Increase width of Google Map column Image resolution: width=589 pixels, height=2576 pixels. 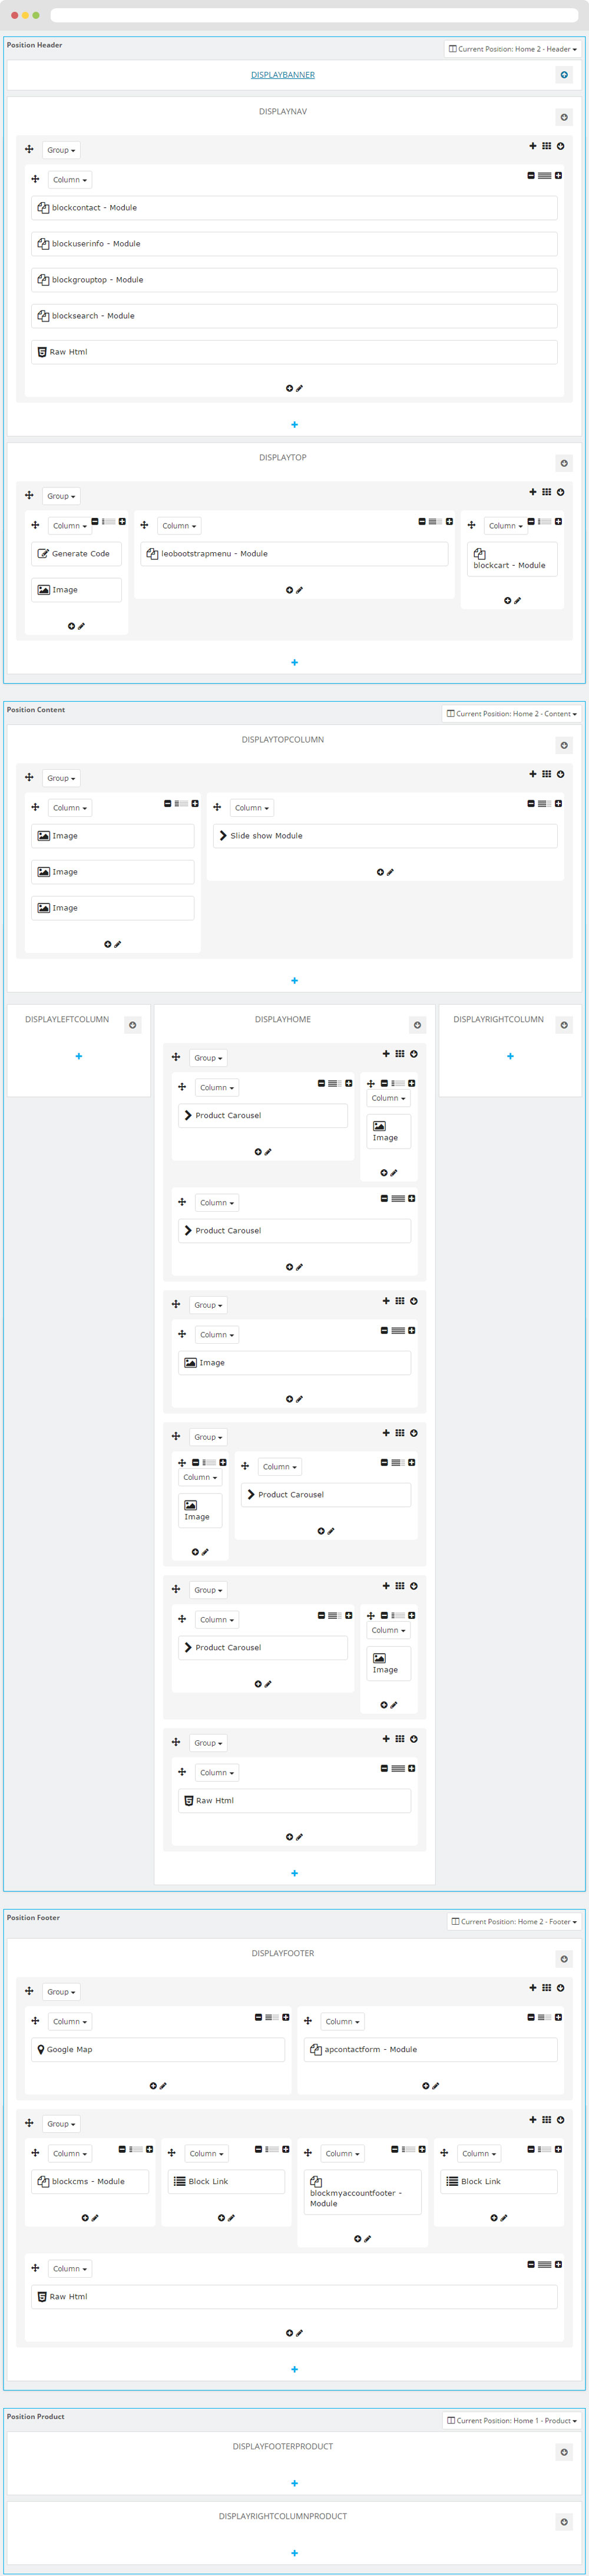coord(285,2017)
